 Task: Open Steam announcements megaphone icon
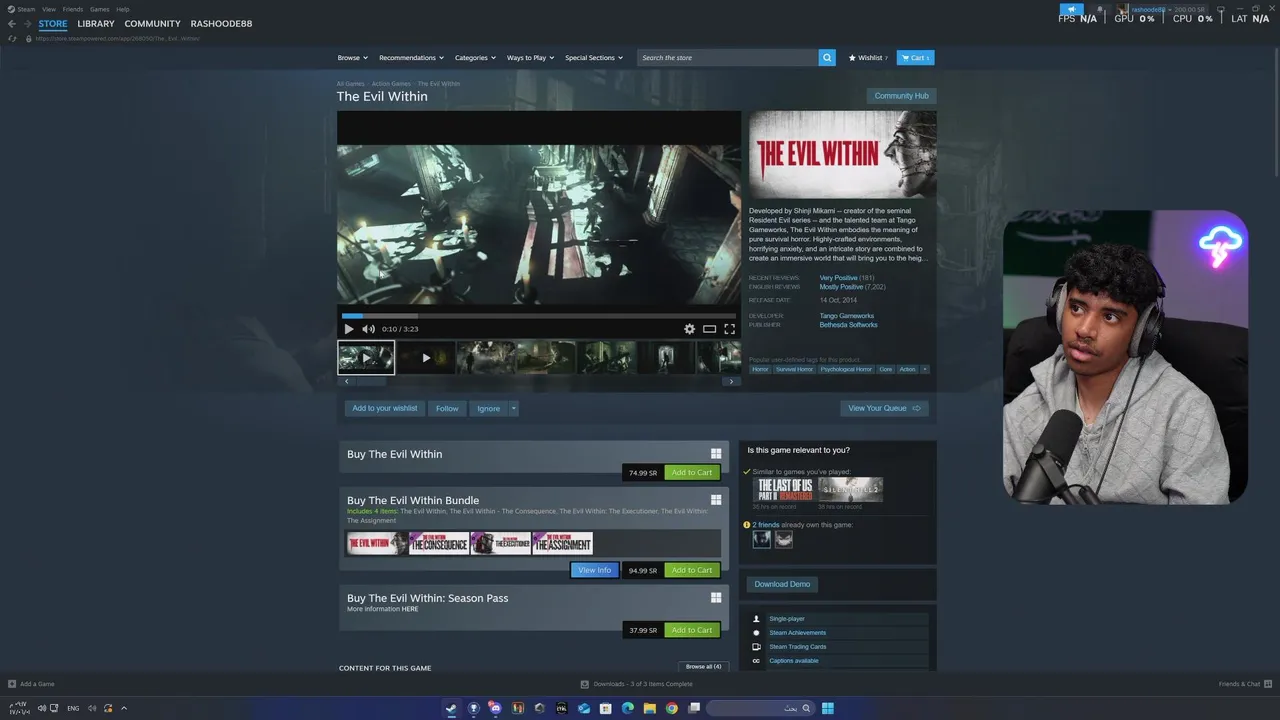tap(1071, 10)
